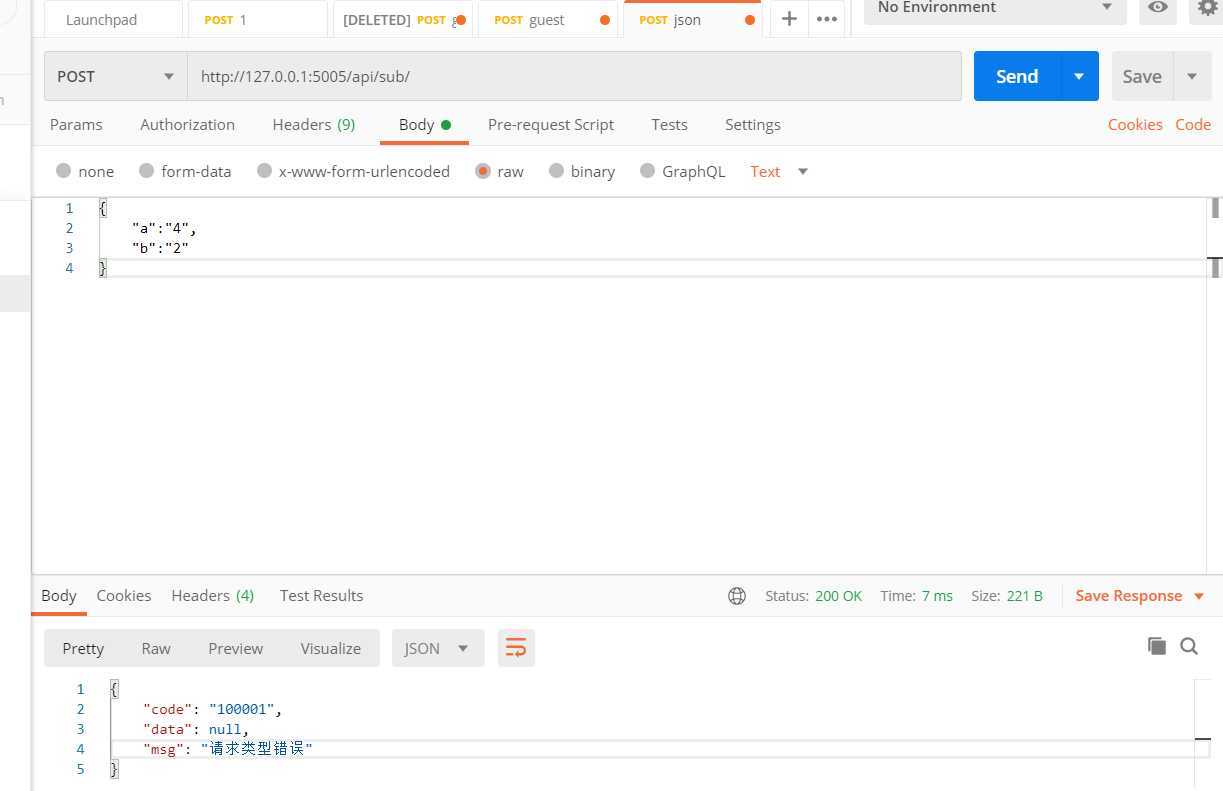Click the network globe icon near Status

(737, 596)
